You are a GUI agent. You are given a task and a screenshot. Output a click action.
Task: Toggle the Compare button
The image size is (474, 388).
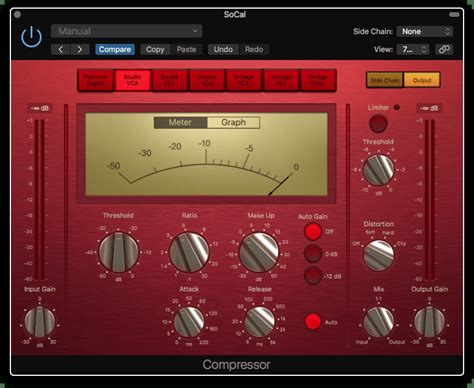coord(115,50)
